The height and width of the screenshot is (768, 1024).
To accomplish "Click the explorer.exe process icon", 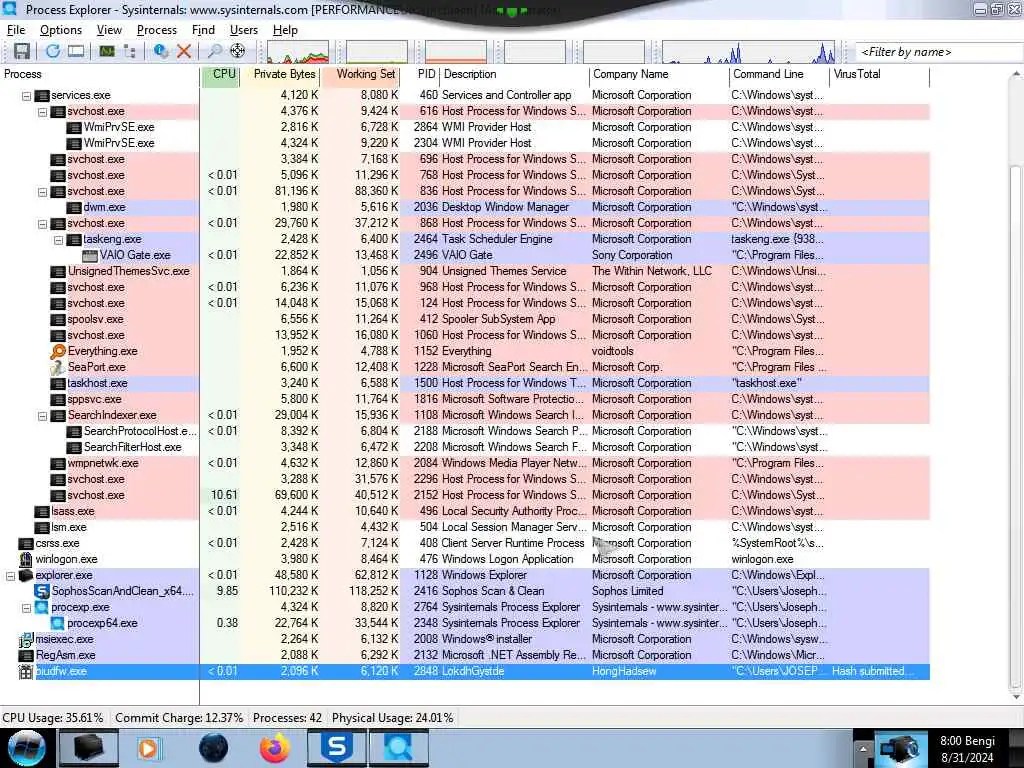I will [x=25, y=575].
